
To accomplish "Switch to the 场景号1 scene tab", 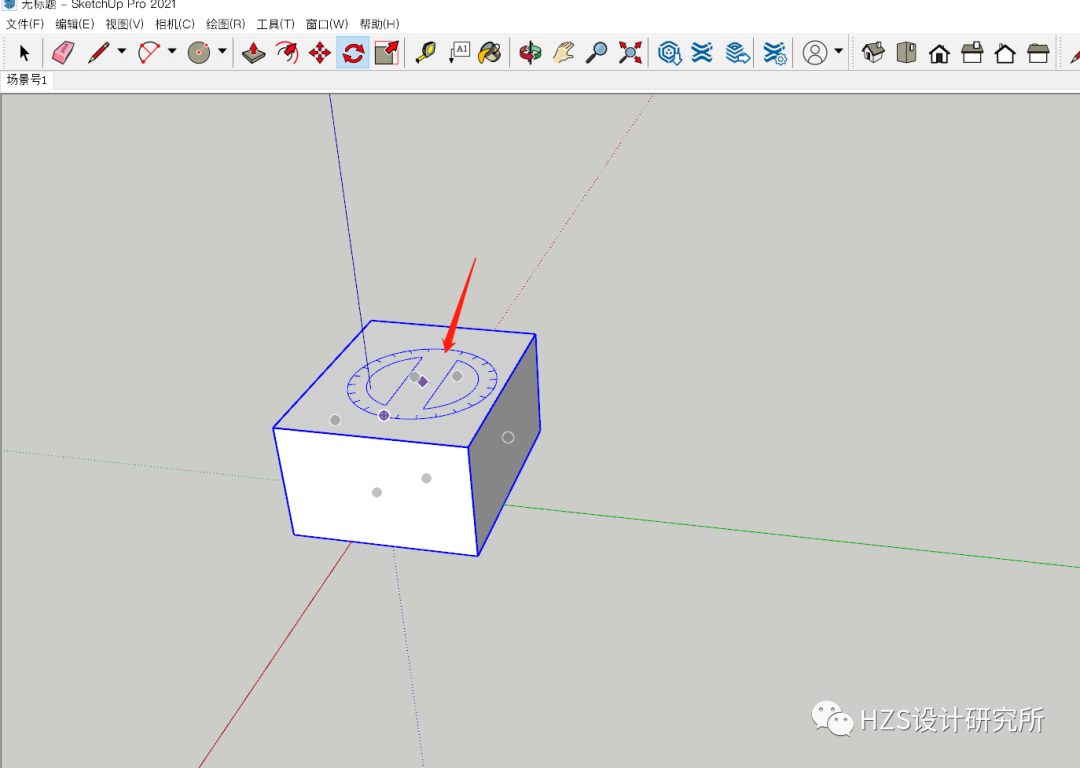I will [26, 80].
